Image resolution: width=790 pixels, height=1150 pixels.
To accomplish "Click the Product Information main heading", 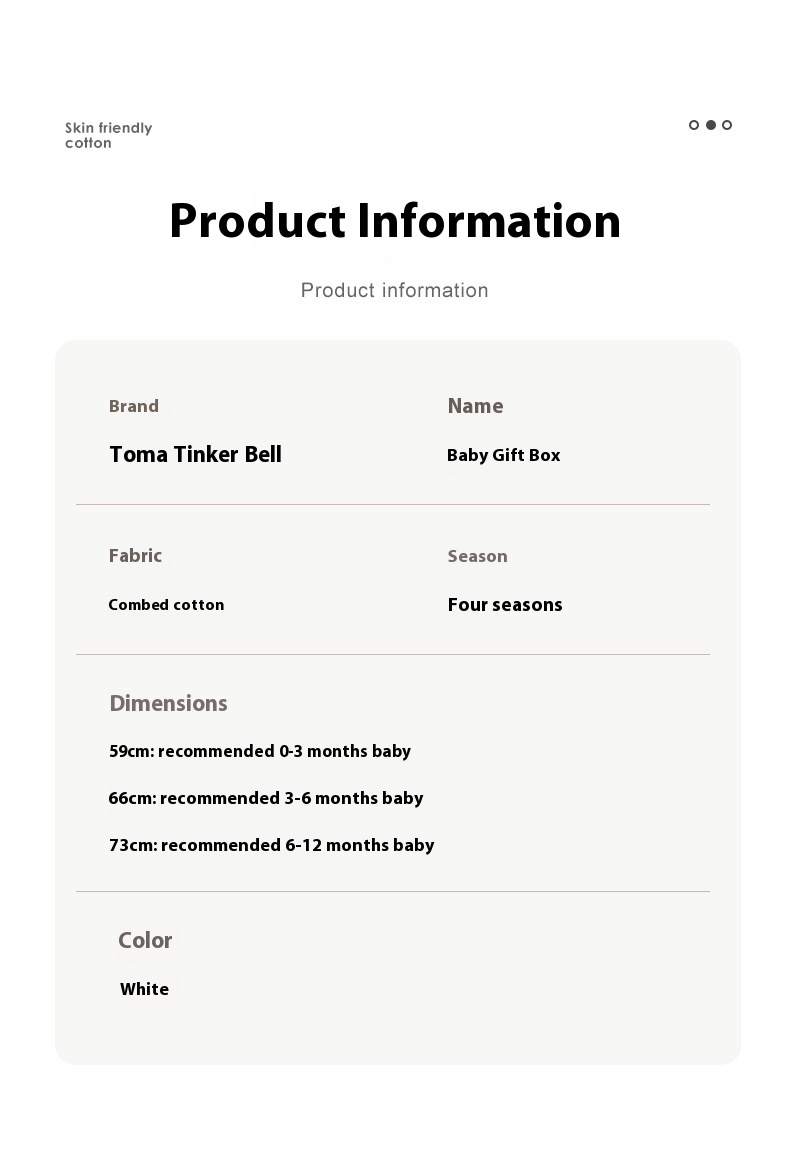I will (395, 221).
